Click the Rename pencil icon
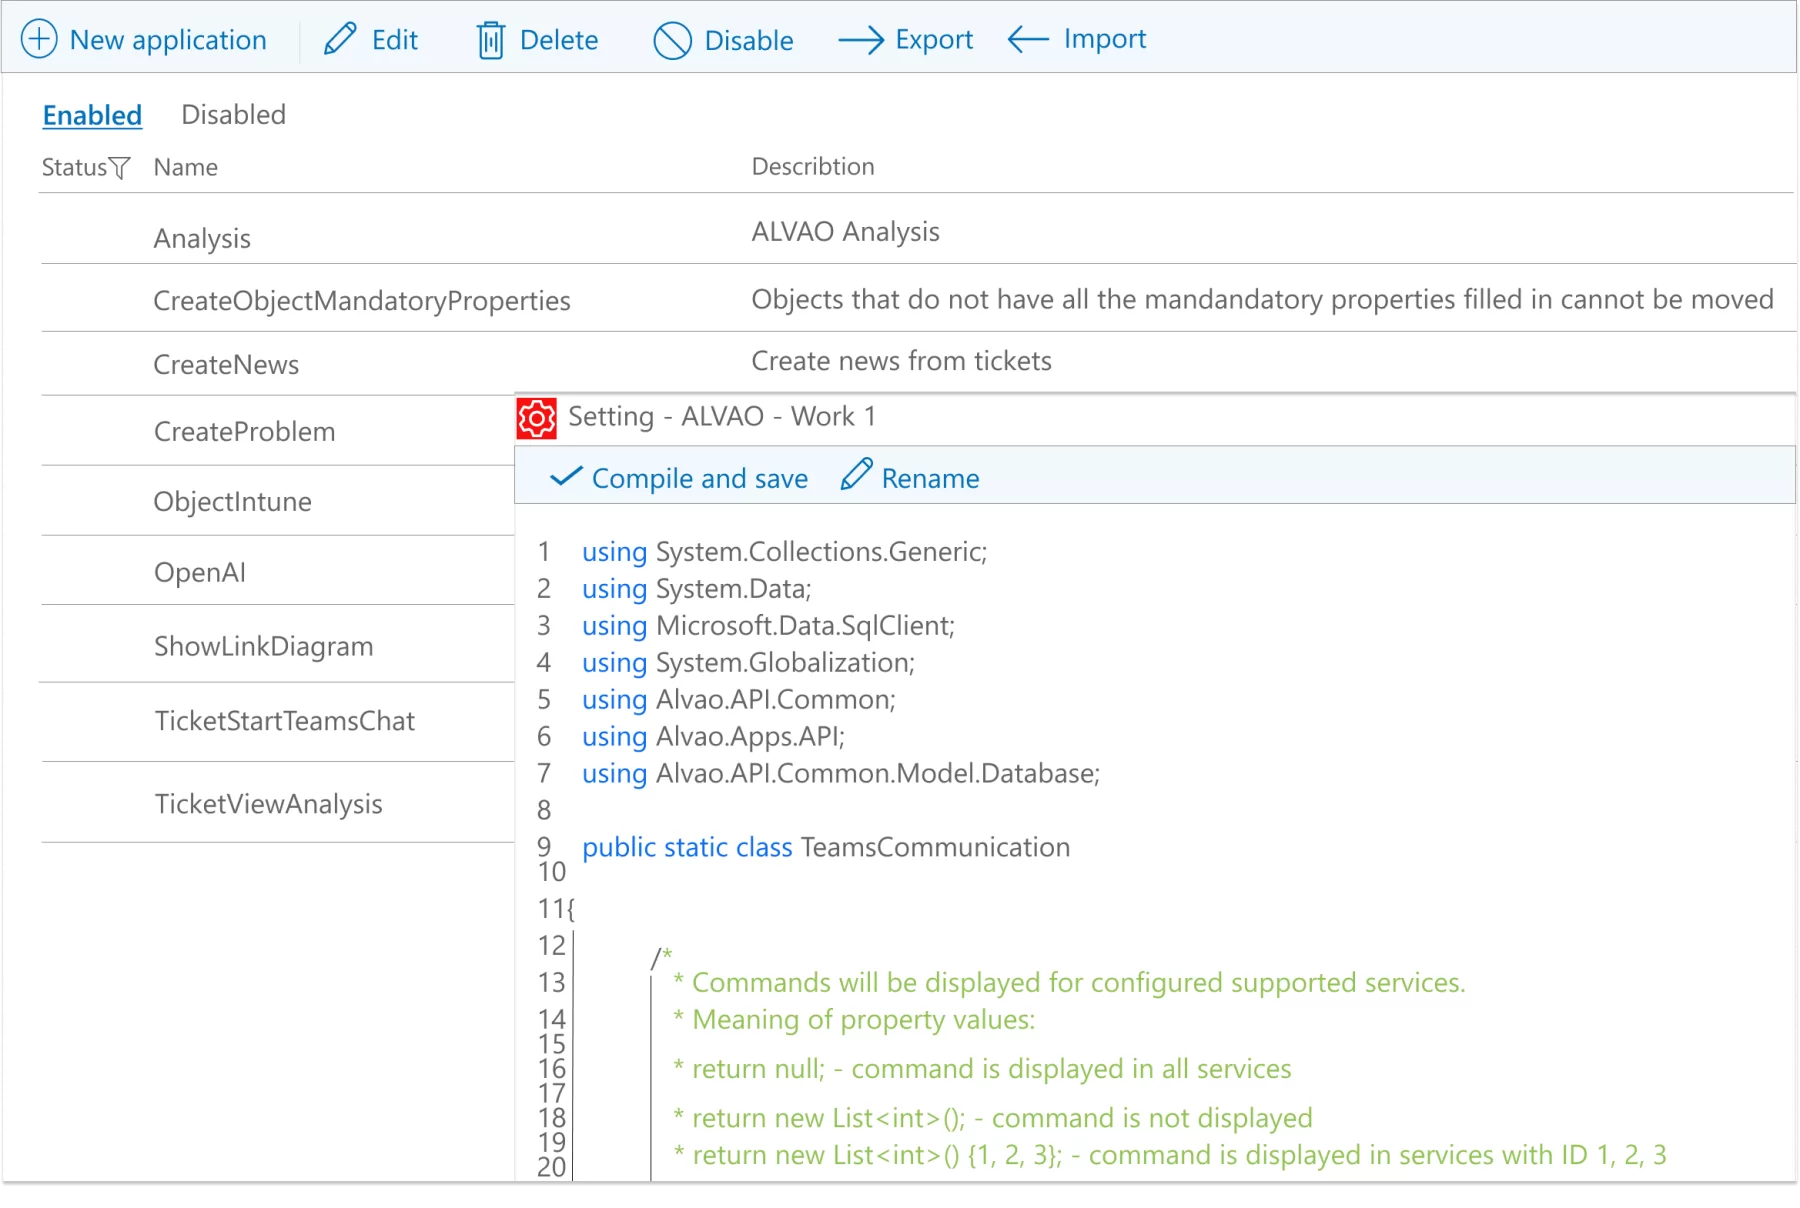Screen dimensions: 1800x1208 (x=856, y=476)
